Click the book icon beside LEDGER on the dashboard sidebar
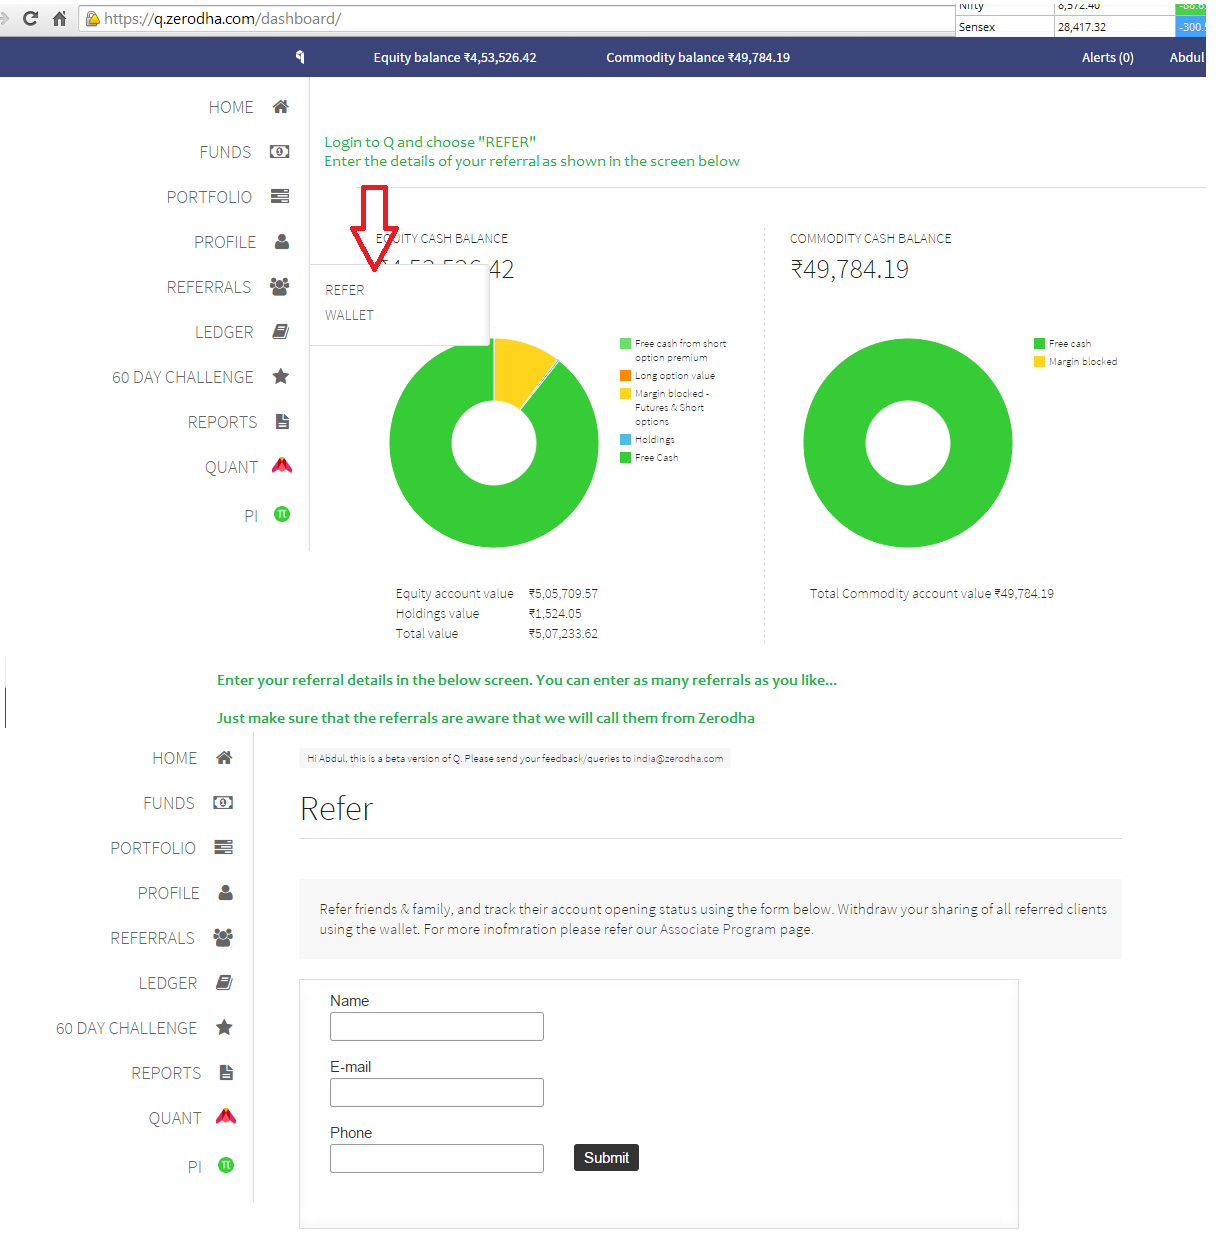This screenshot has height=1259, width=1228. point(281,331)
